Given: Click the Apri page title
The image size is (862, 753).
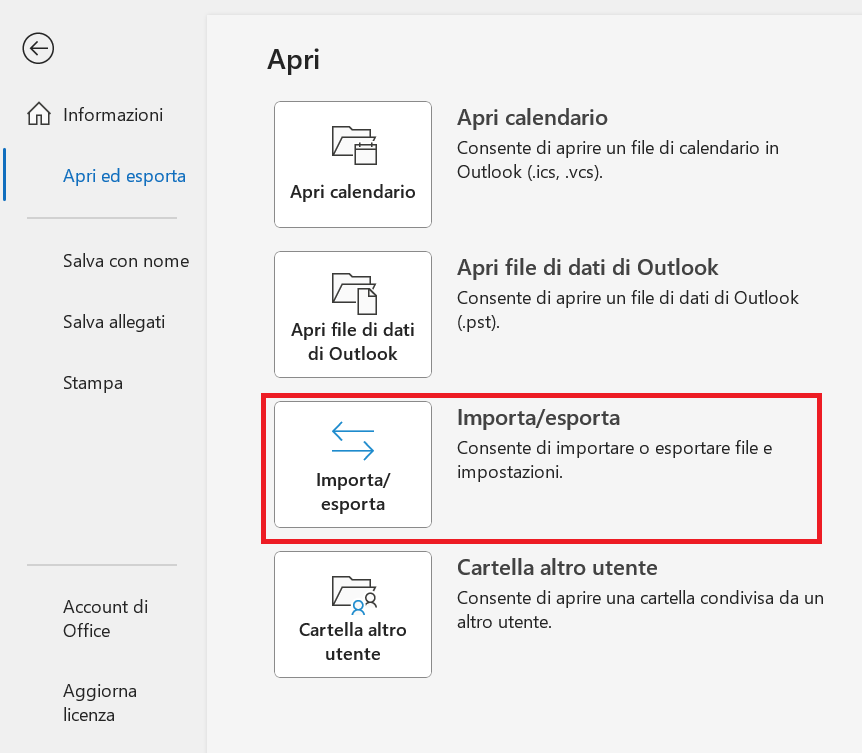Looking at the screenshot, I should pyautogui.click(x=293, y=60).
